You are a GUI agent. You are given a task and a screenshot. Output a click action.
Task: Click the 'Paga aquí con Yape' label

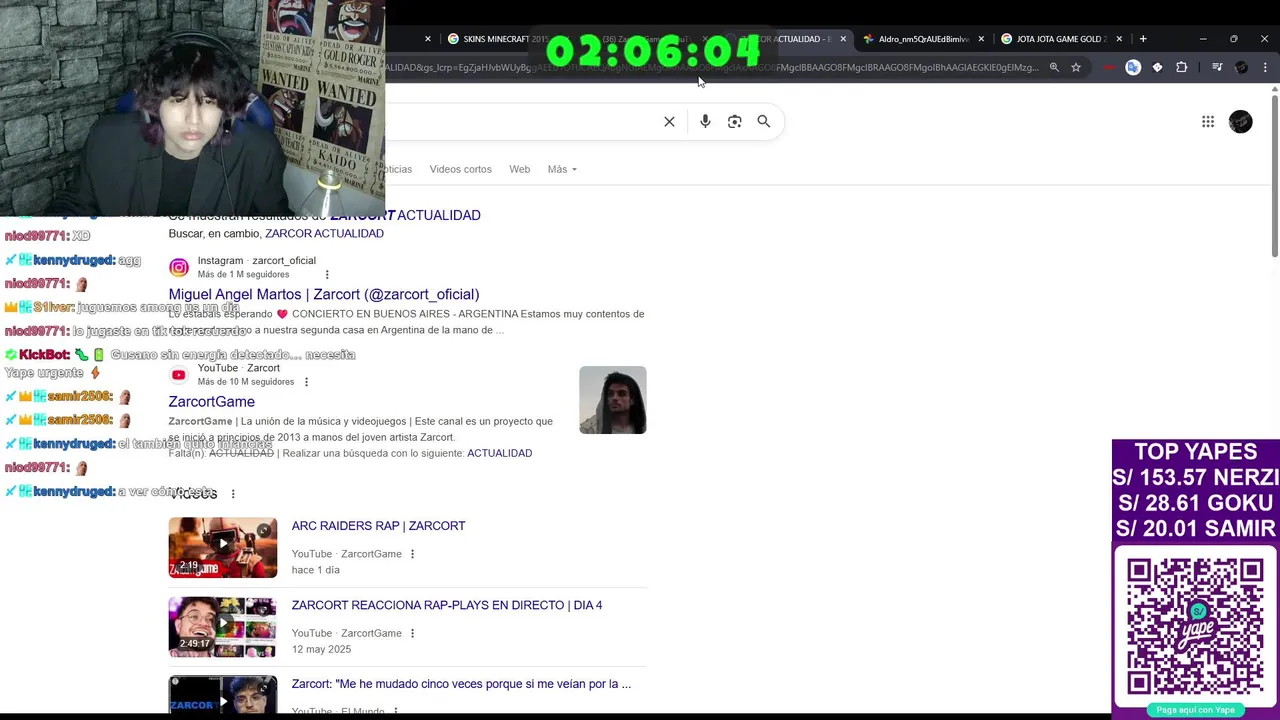[x=1195, y=710]
